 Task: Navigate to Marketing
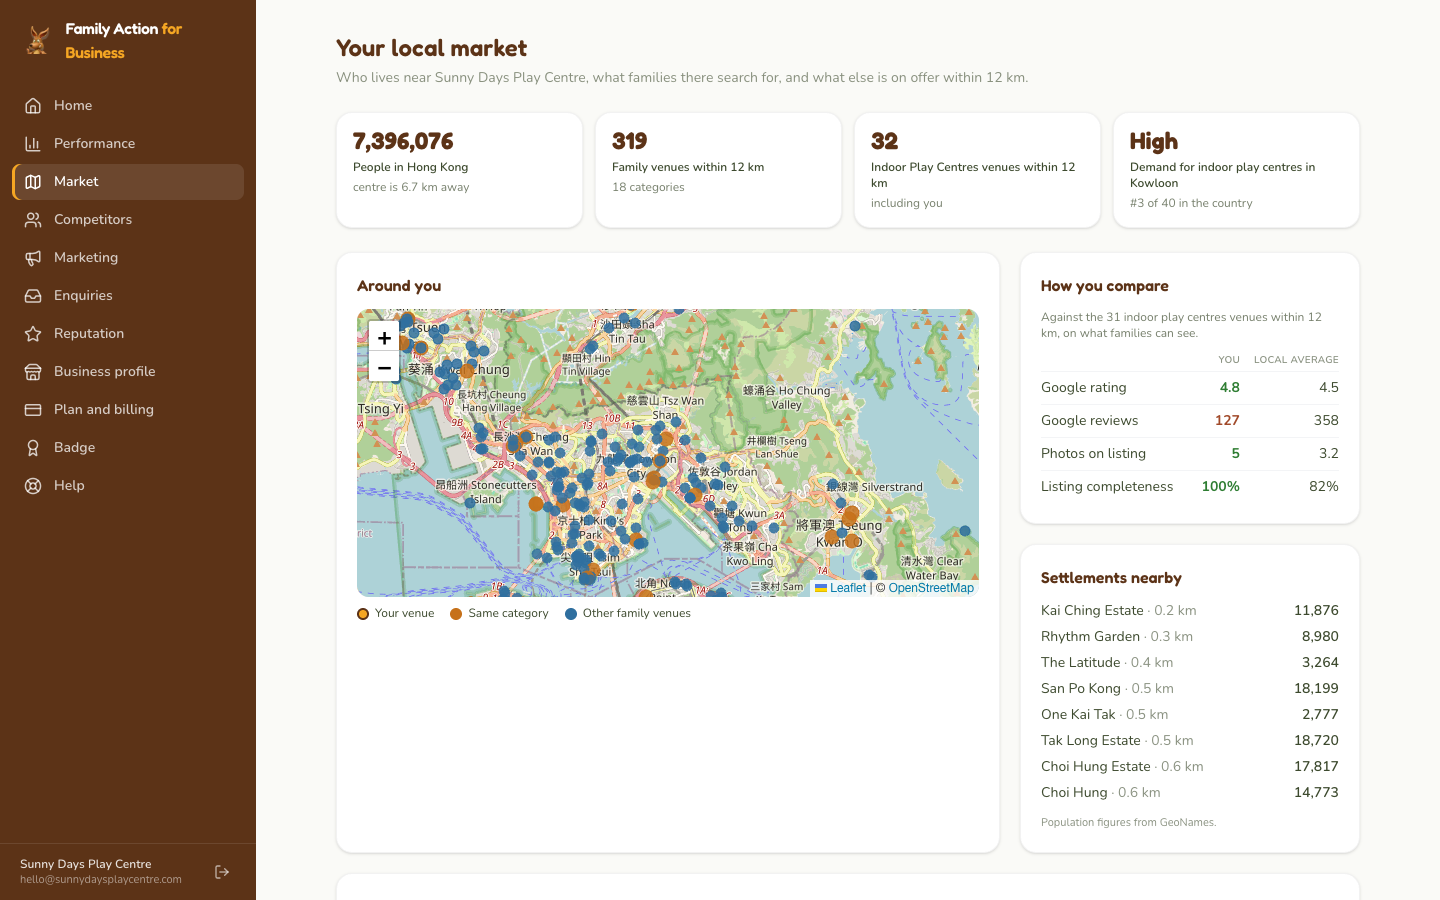click(128, 257)
